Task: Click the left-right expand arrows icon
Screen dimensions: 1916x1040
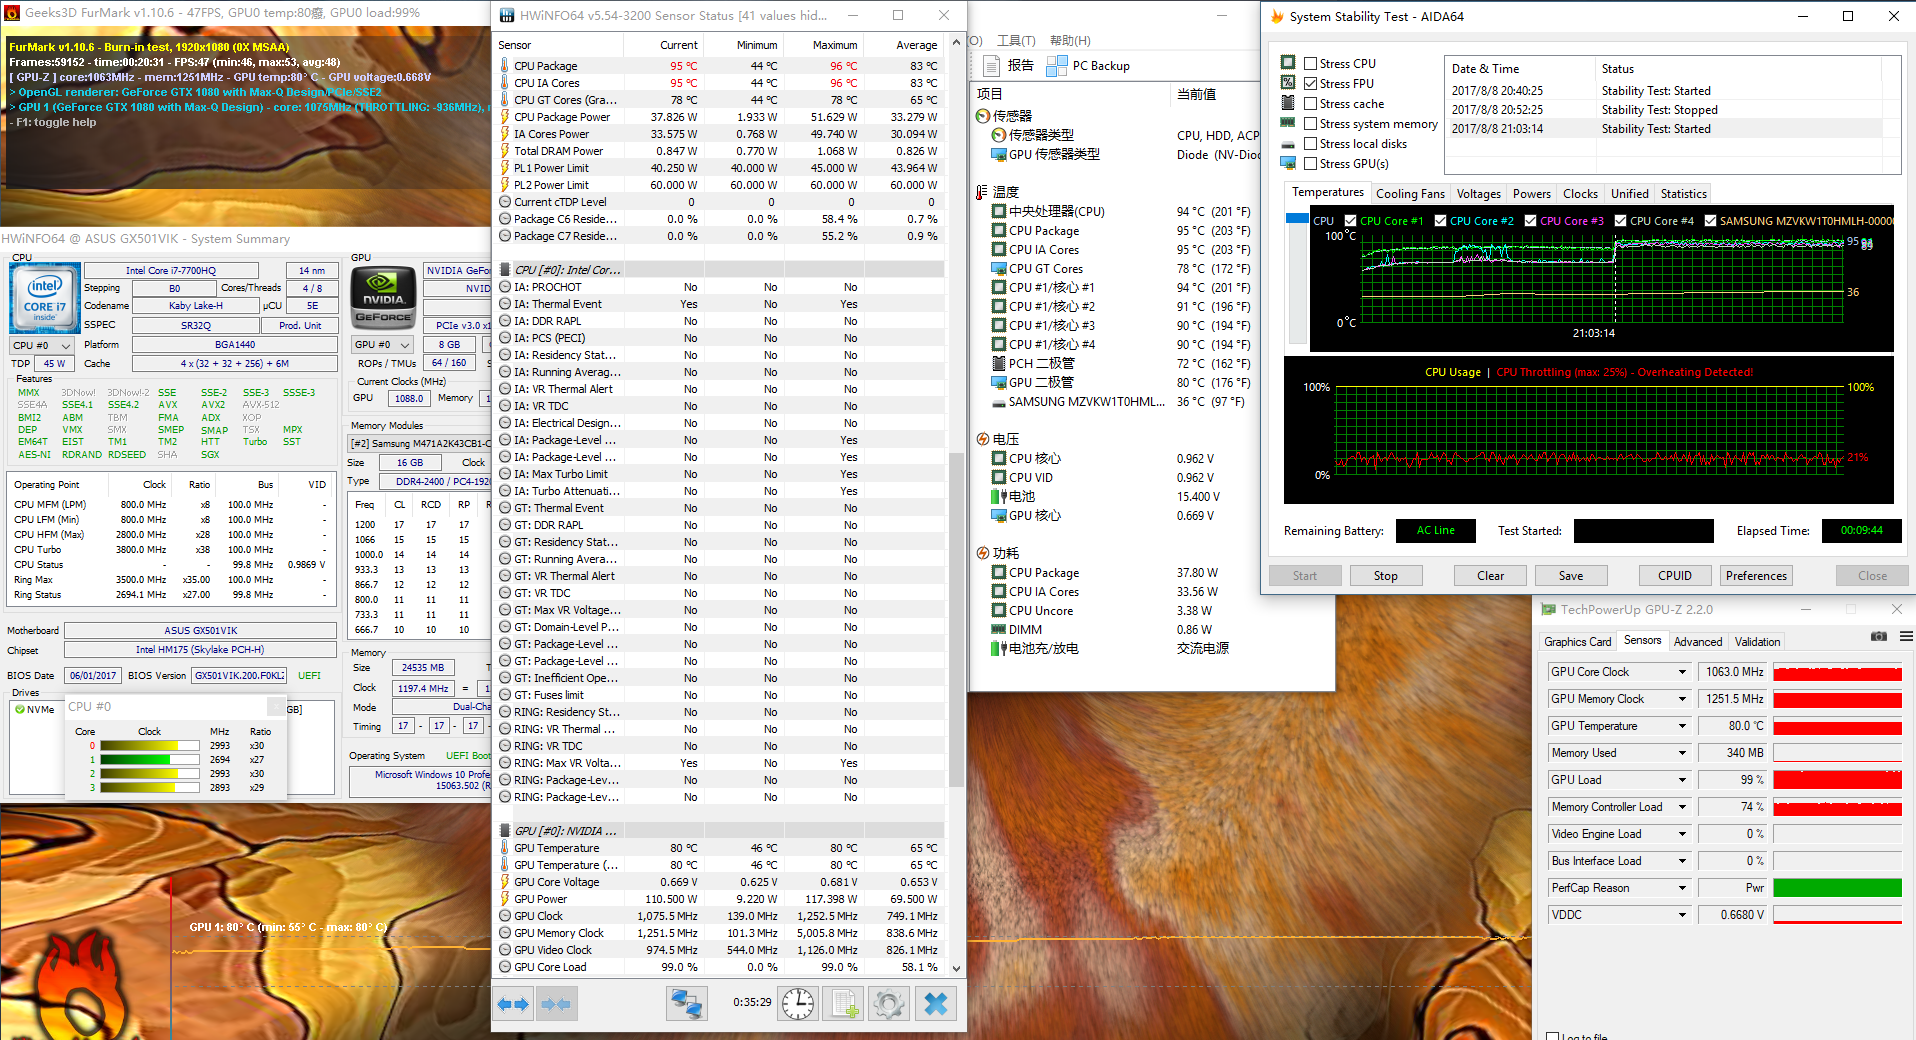Action: (514, 1003)
